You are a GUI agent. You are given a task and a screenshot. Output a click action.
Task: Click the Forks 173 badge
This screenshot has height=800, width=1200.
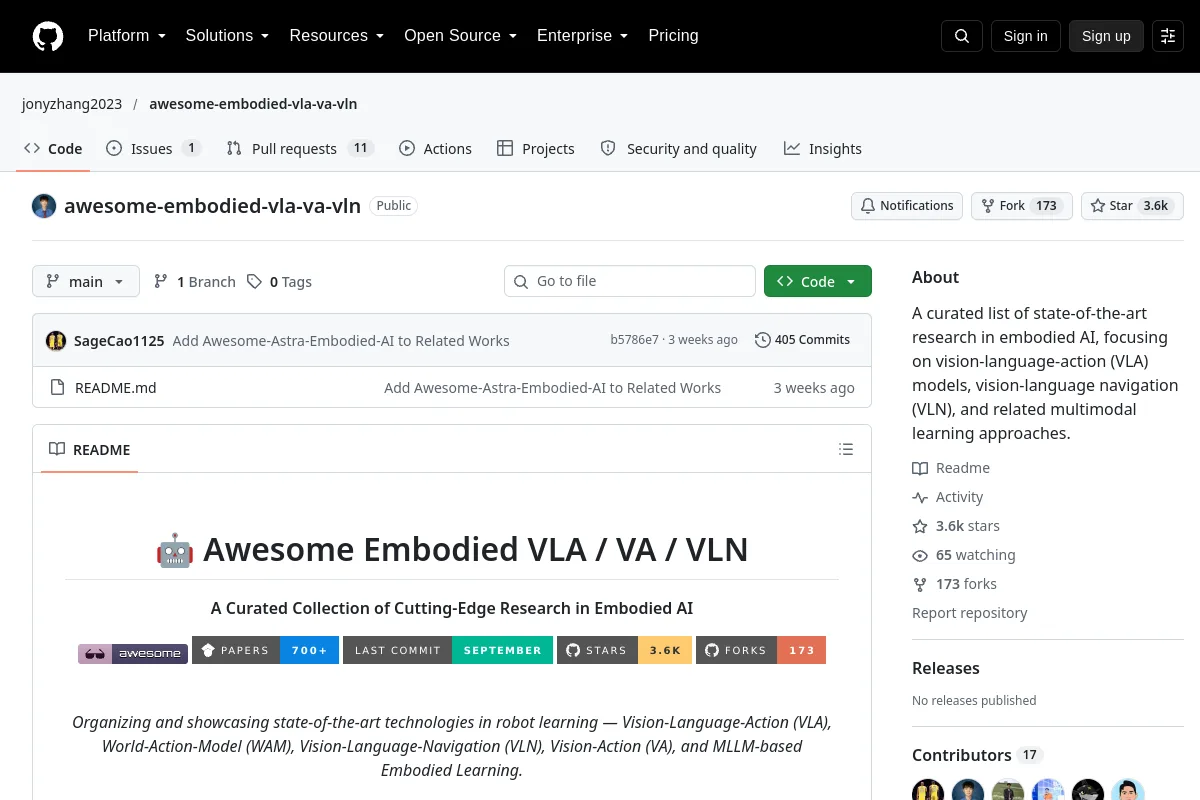point(761,650)
